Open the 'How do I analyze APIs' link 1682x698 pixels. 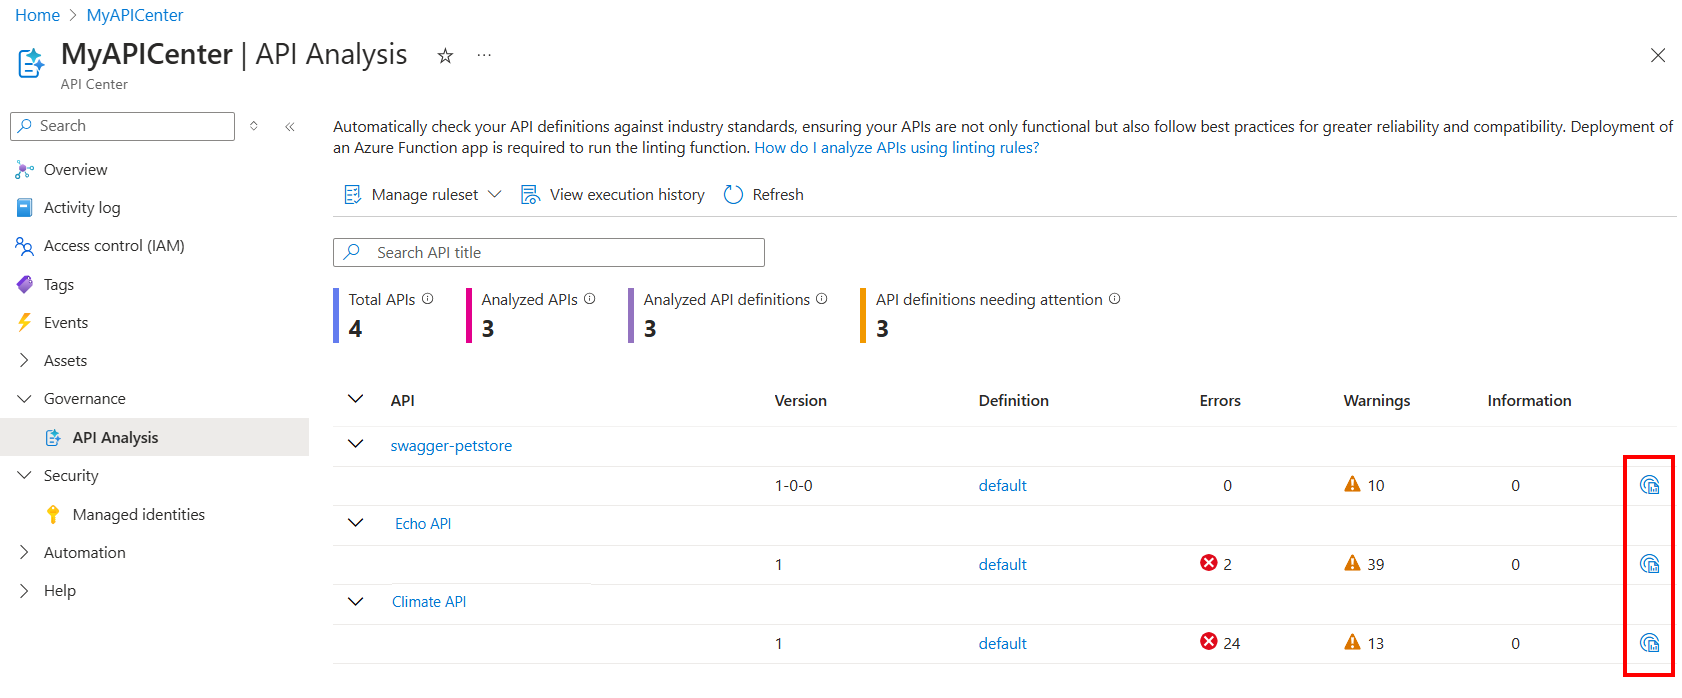coord(896,148)
